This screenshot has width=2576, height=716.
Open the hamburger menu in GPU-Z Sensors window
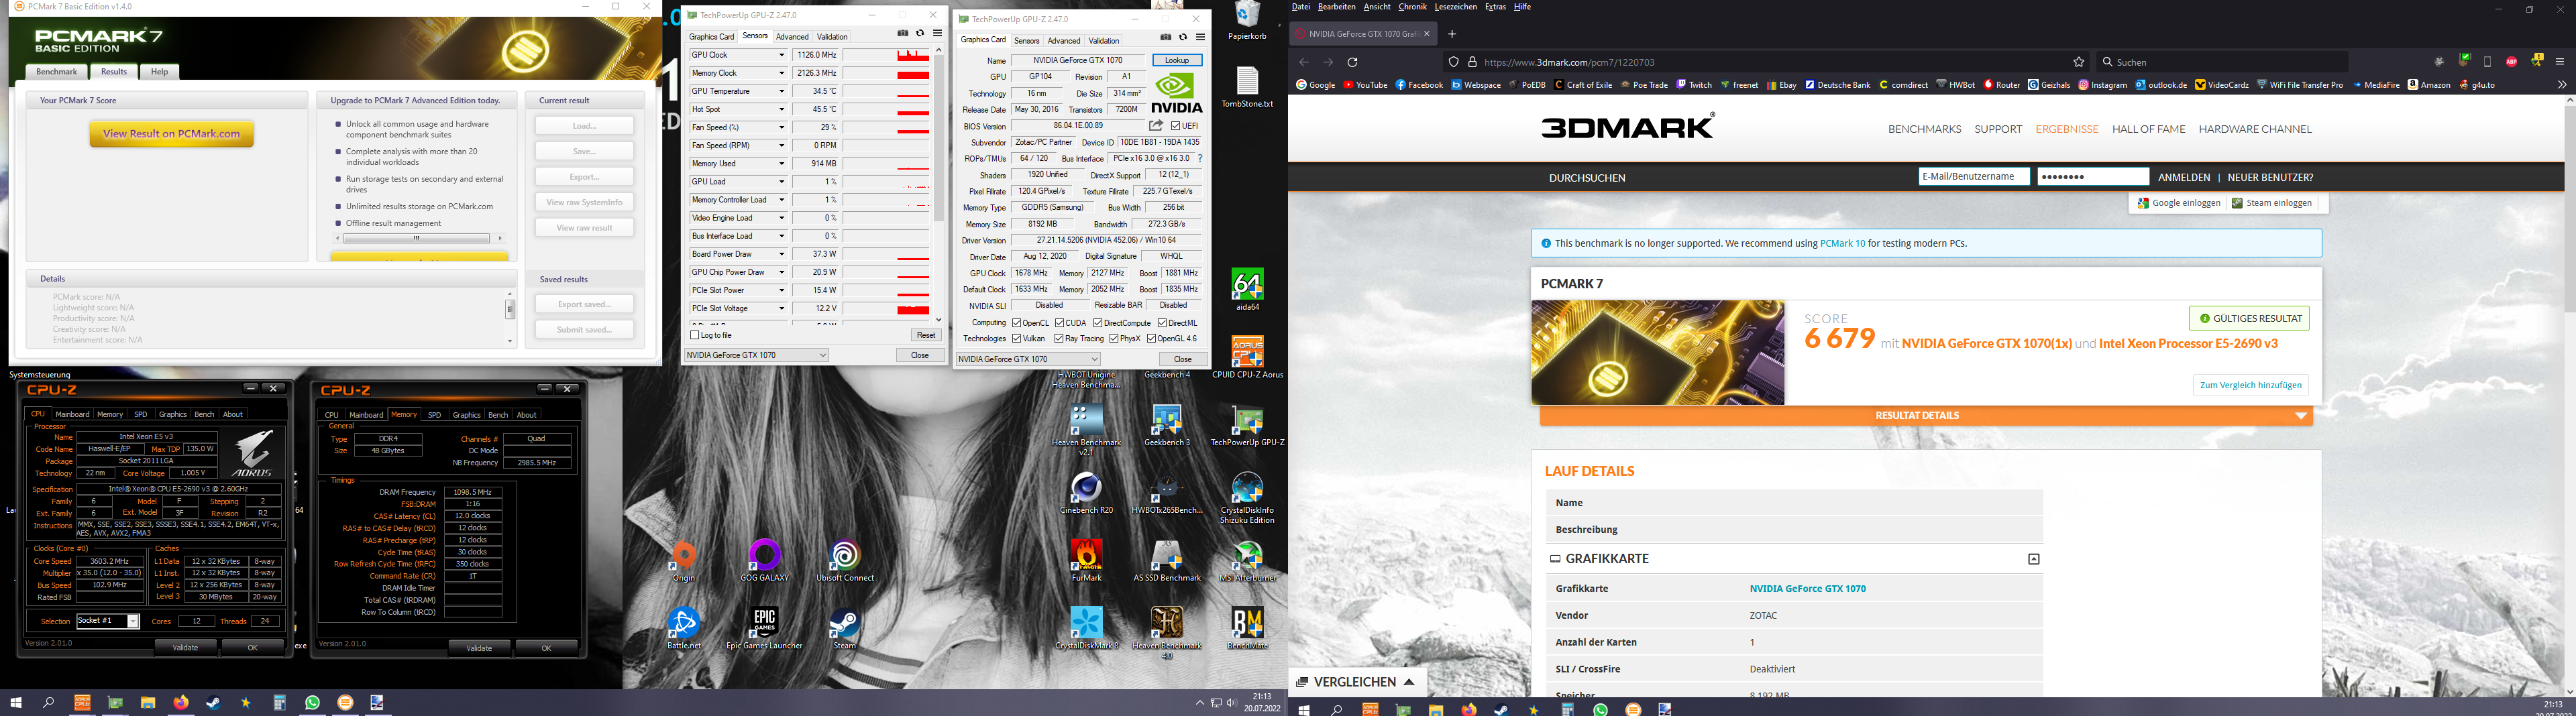point(937,34)
